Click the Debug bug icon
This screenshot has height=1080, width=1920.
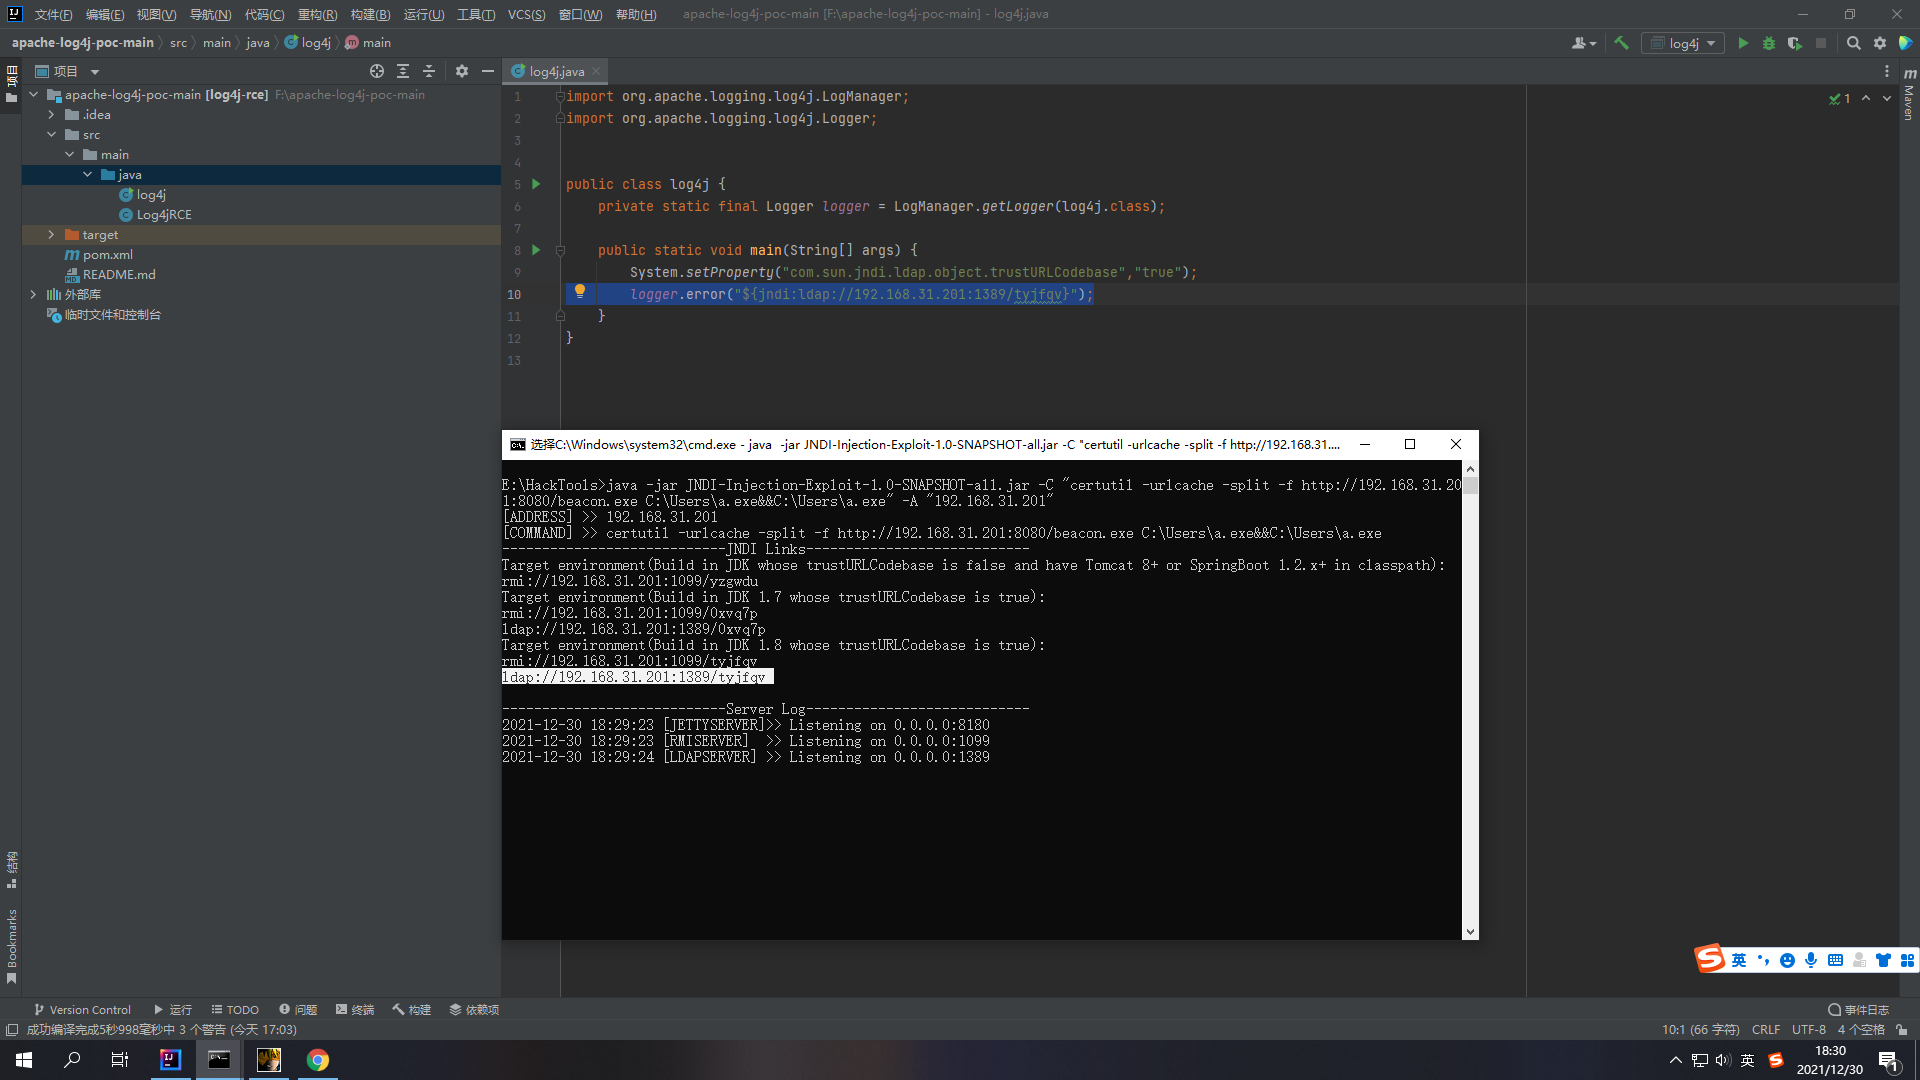click(1769, 43)
